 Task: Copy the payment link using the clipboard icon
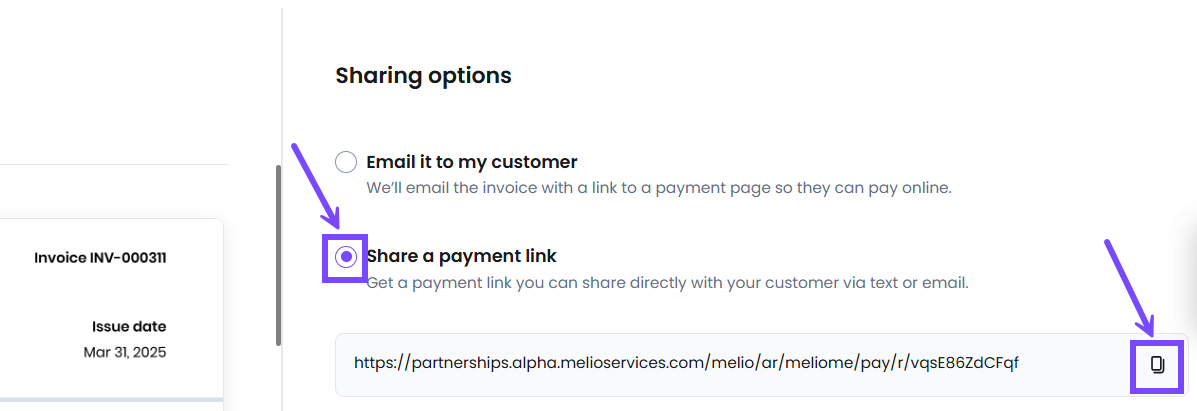point(1157,365)
